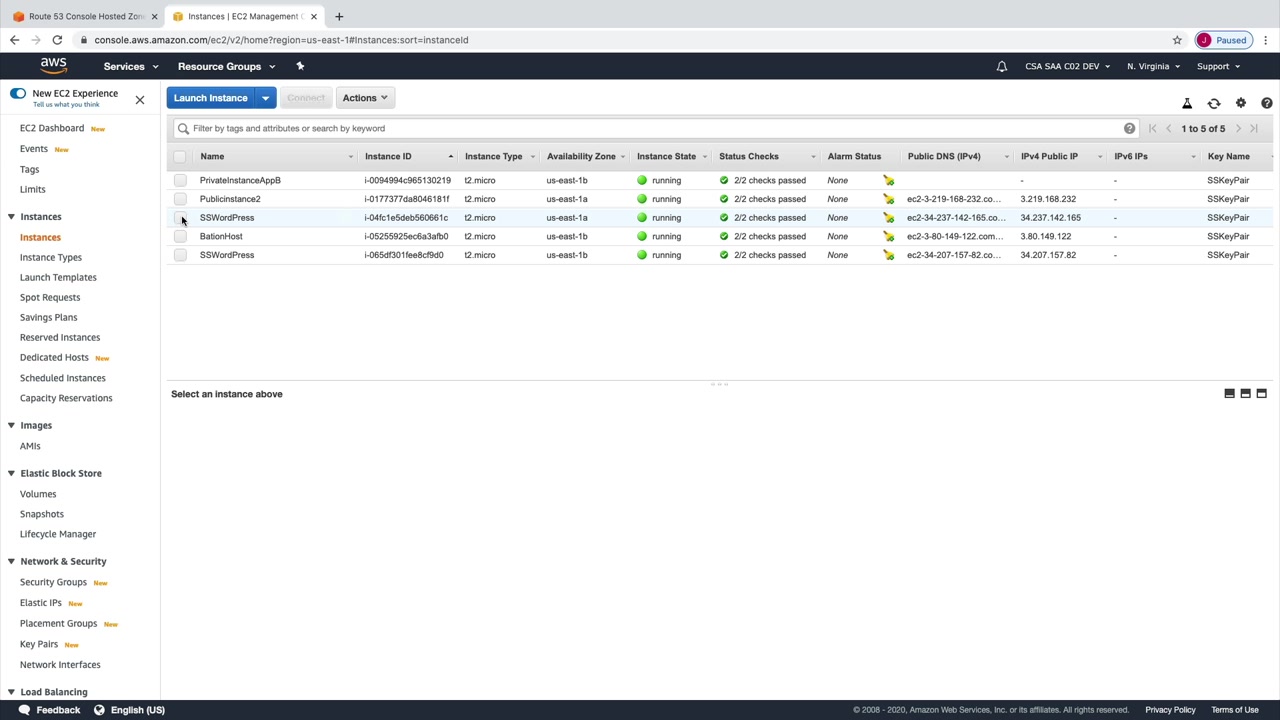This screenshot has height=720, width=1280.
Task: Open the Actions dropdown
Action: coord(365,98)
